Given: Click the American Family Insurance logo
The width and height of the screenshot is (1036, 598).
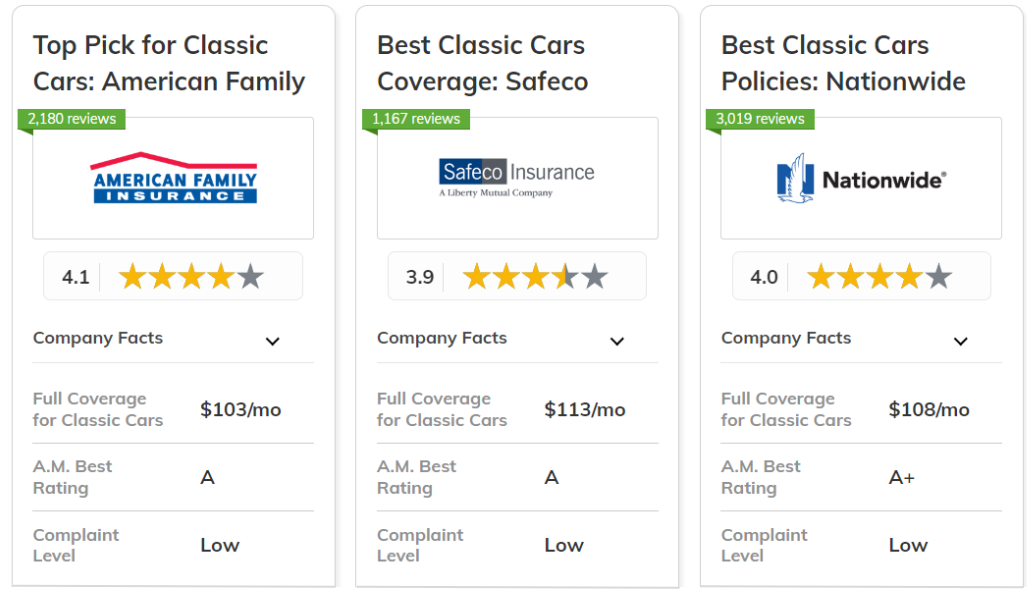Looking at the screenshot, I should (x=174, y=178).
